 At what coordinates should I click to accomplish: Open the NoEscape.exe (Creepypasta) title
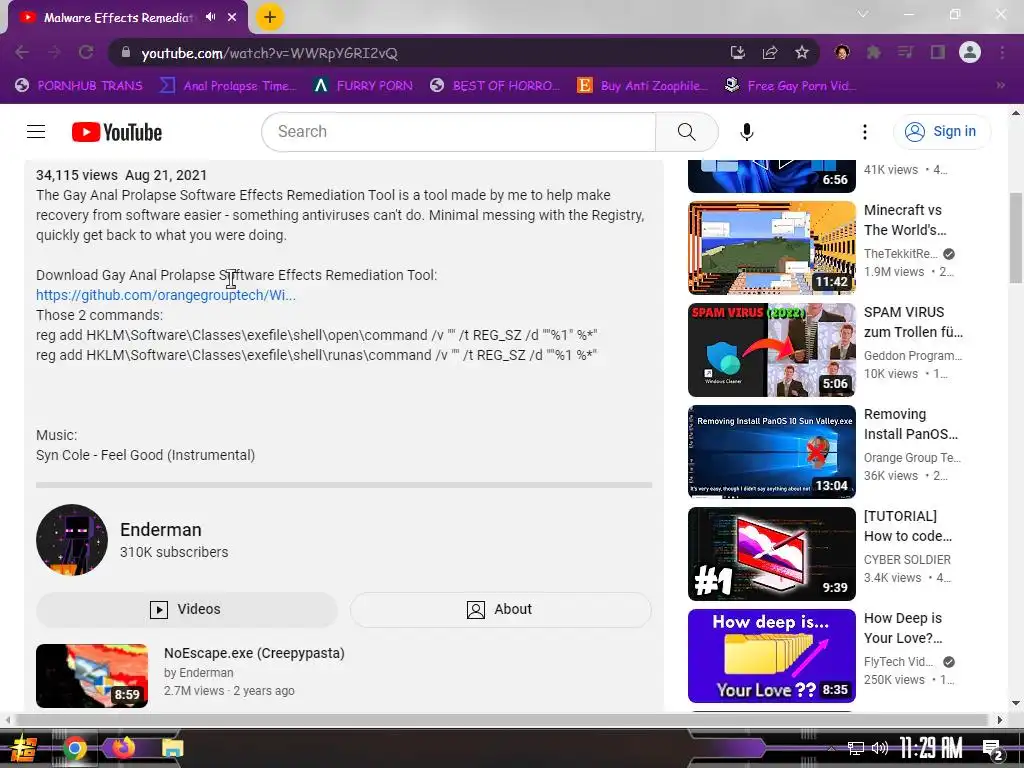tap(254, 653)
